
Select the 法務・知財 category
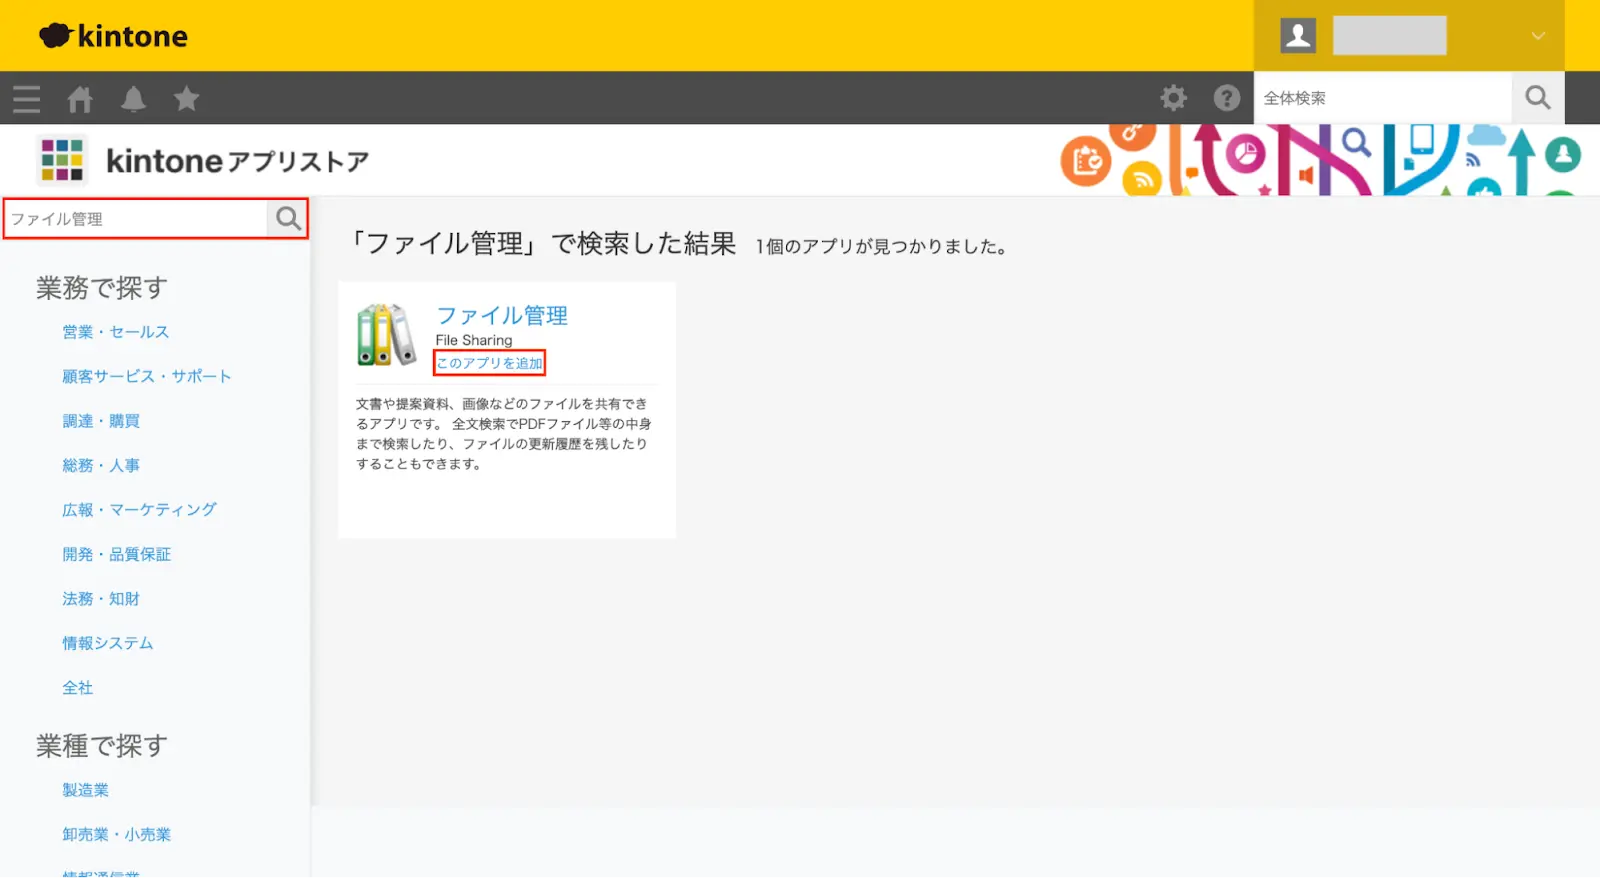point(101,599)
